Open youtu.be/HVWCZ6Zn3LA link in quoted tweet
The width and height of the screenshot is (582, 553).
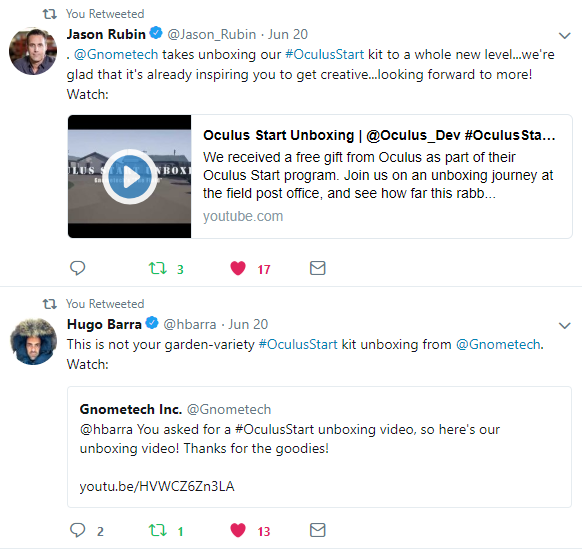(x=157, y=486)
